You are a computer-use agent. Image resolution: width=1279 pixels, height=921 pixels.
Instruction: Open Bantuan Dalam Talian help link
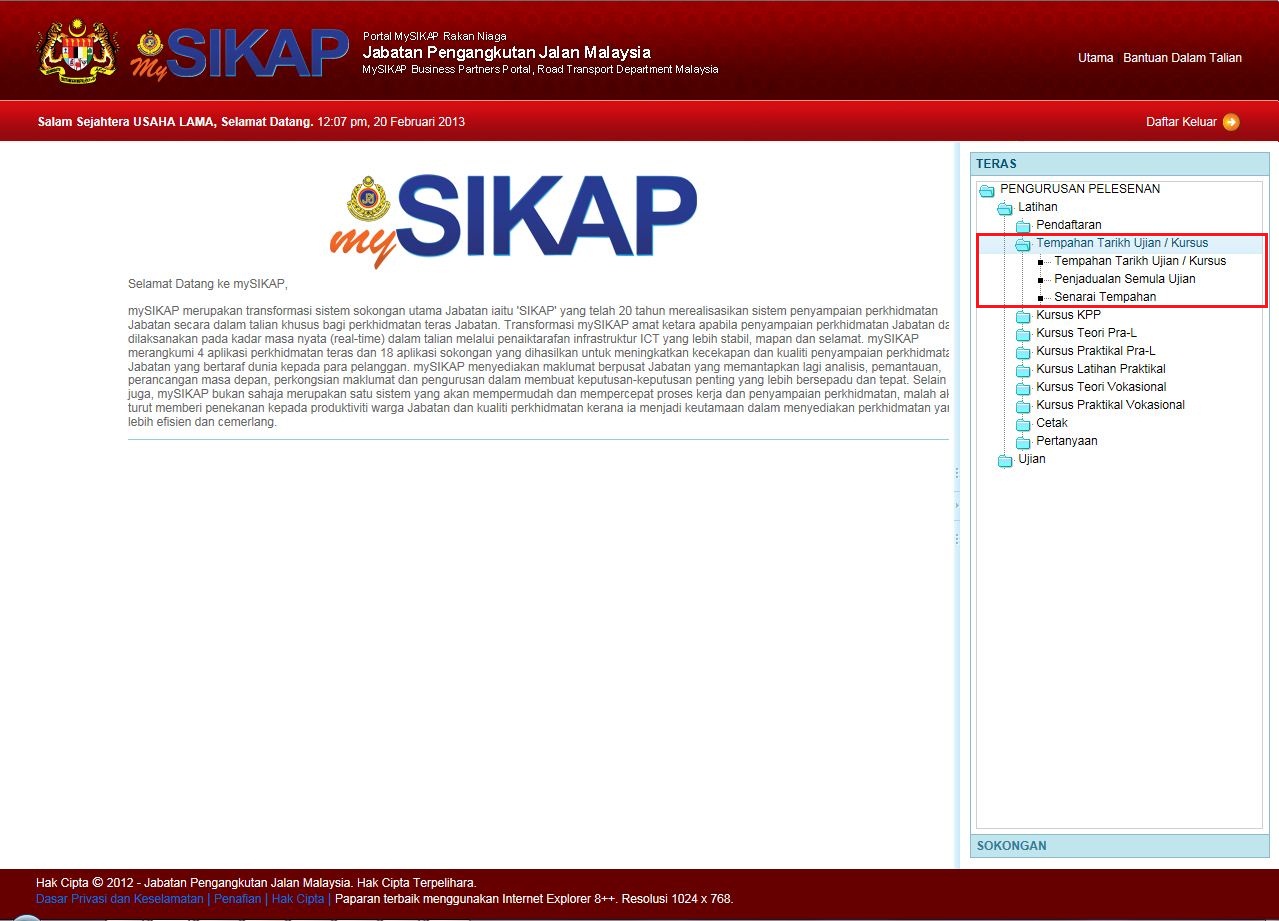[1182, 58]
